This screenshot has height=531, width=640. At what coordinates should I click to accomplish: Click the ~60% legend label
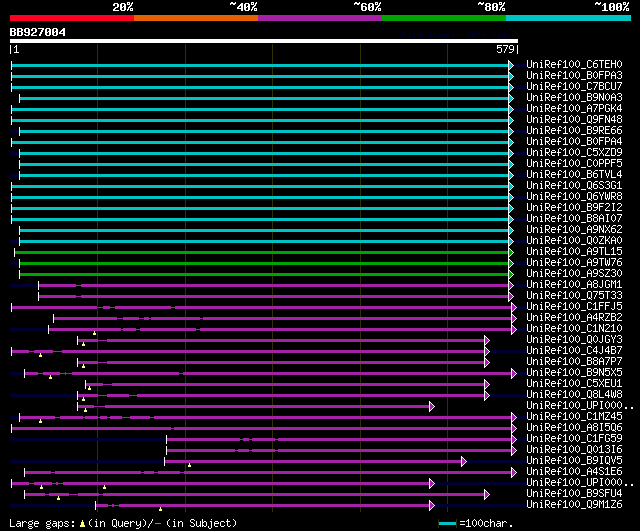367,7
